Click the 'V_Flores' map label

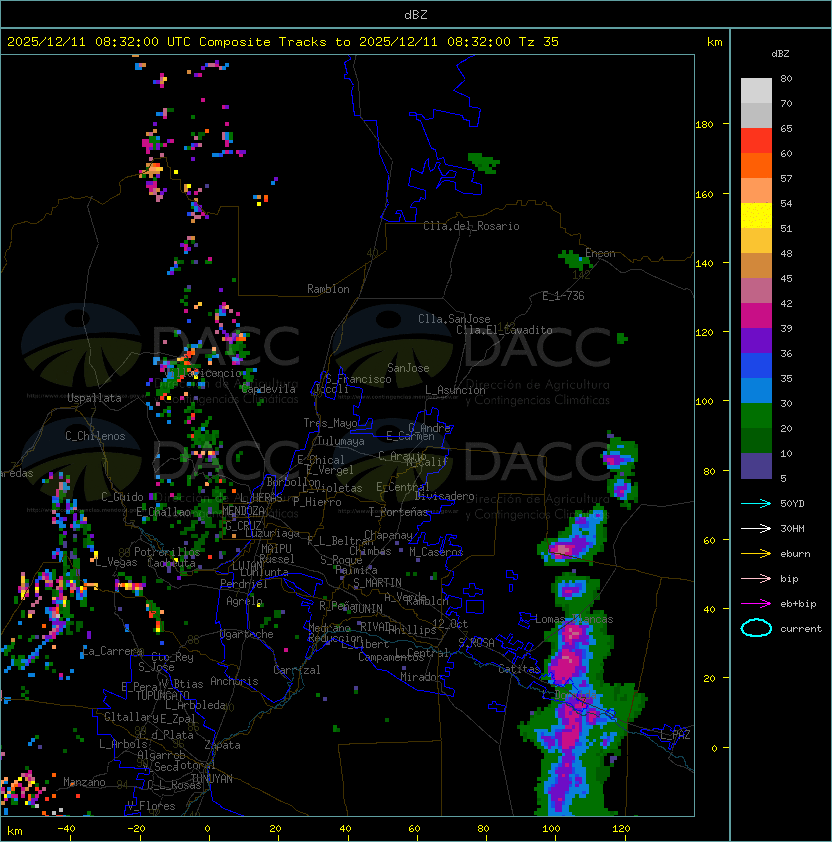(151, 806)
